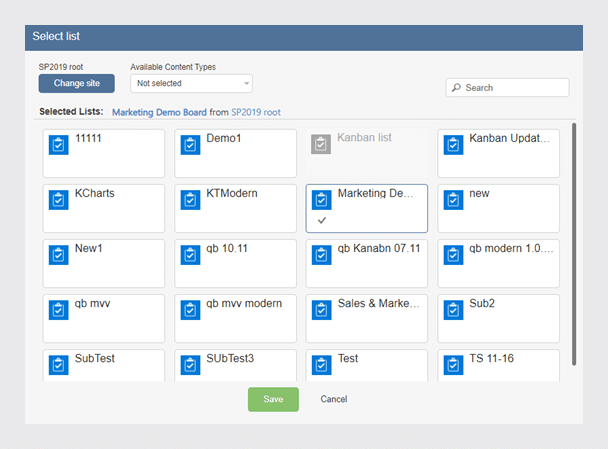The image size is (608, 449).
Task: Select the Kanban Updat... list name
Action: [x=510, y=138]
